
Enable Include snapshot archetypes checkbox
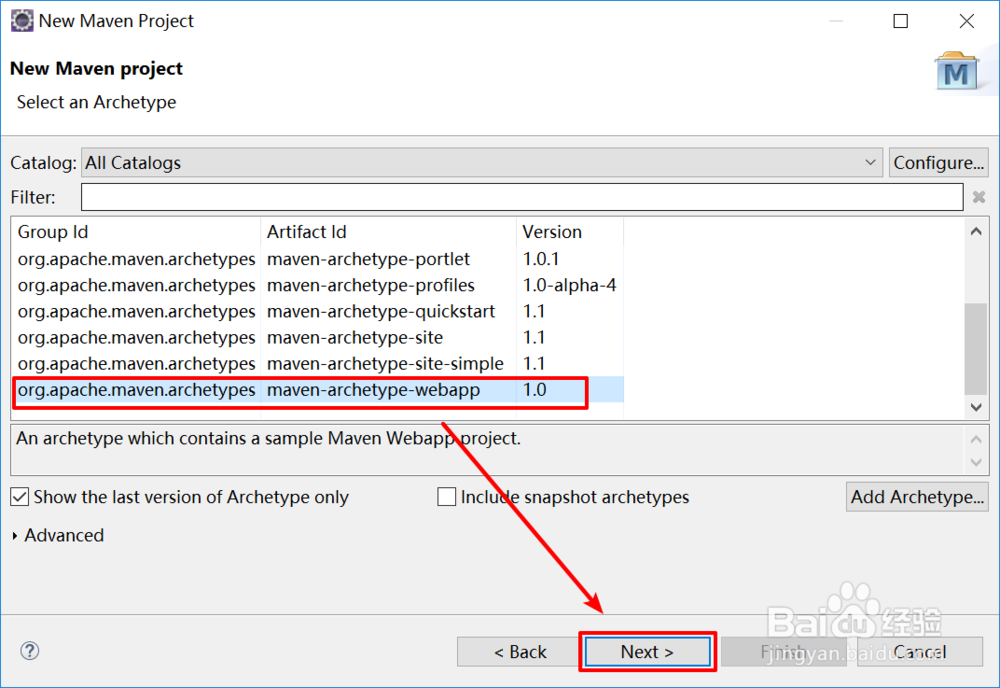[446, 497]
